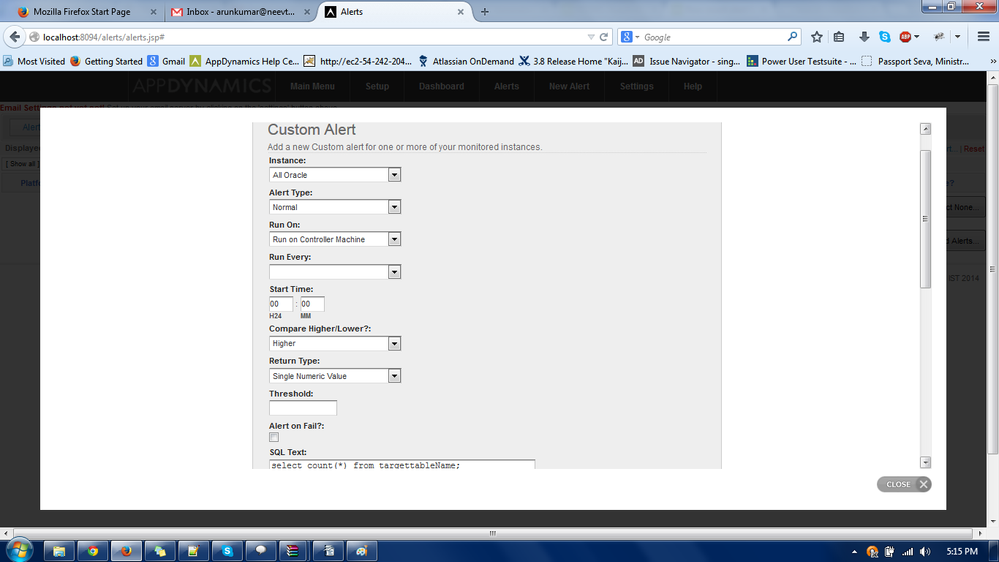
Task: Click the Skype toolbar extension icon
Action: pyautogui.click(x=885, y=37)
